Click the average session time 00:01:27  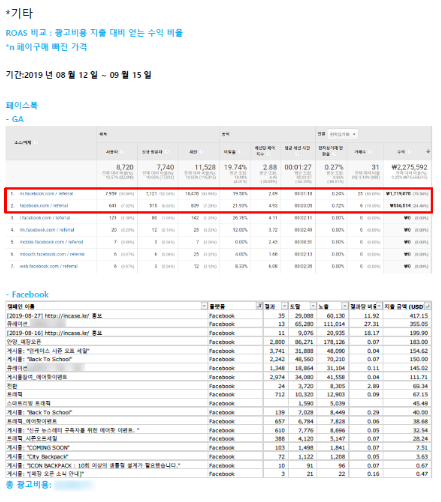point(298,167)
